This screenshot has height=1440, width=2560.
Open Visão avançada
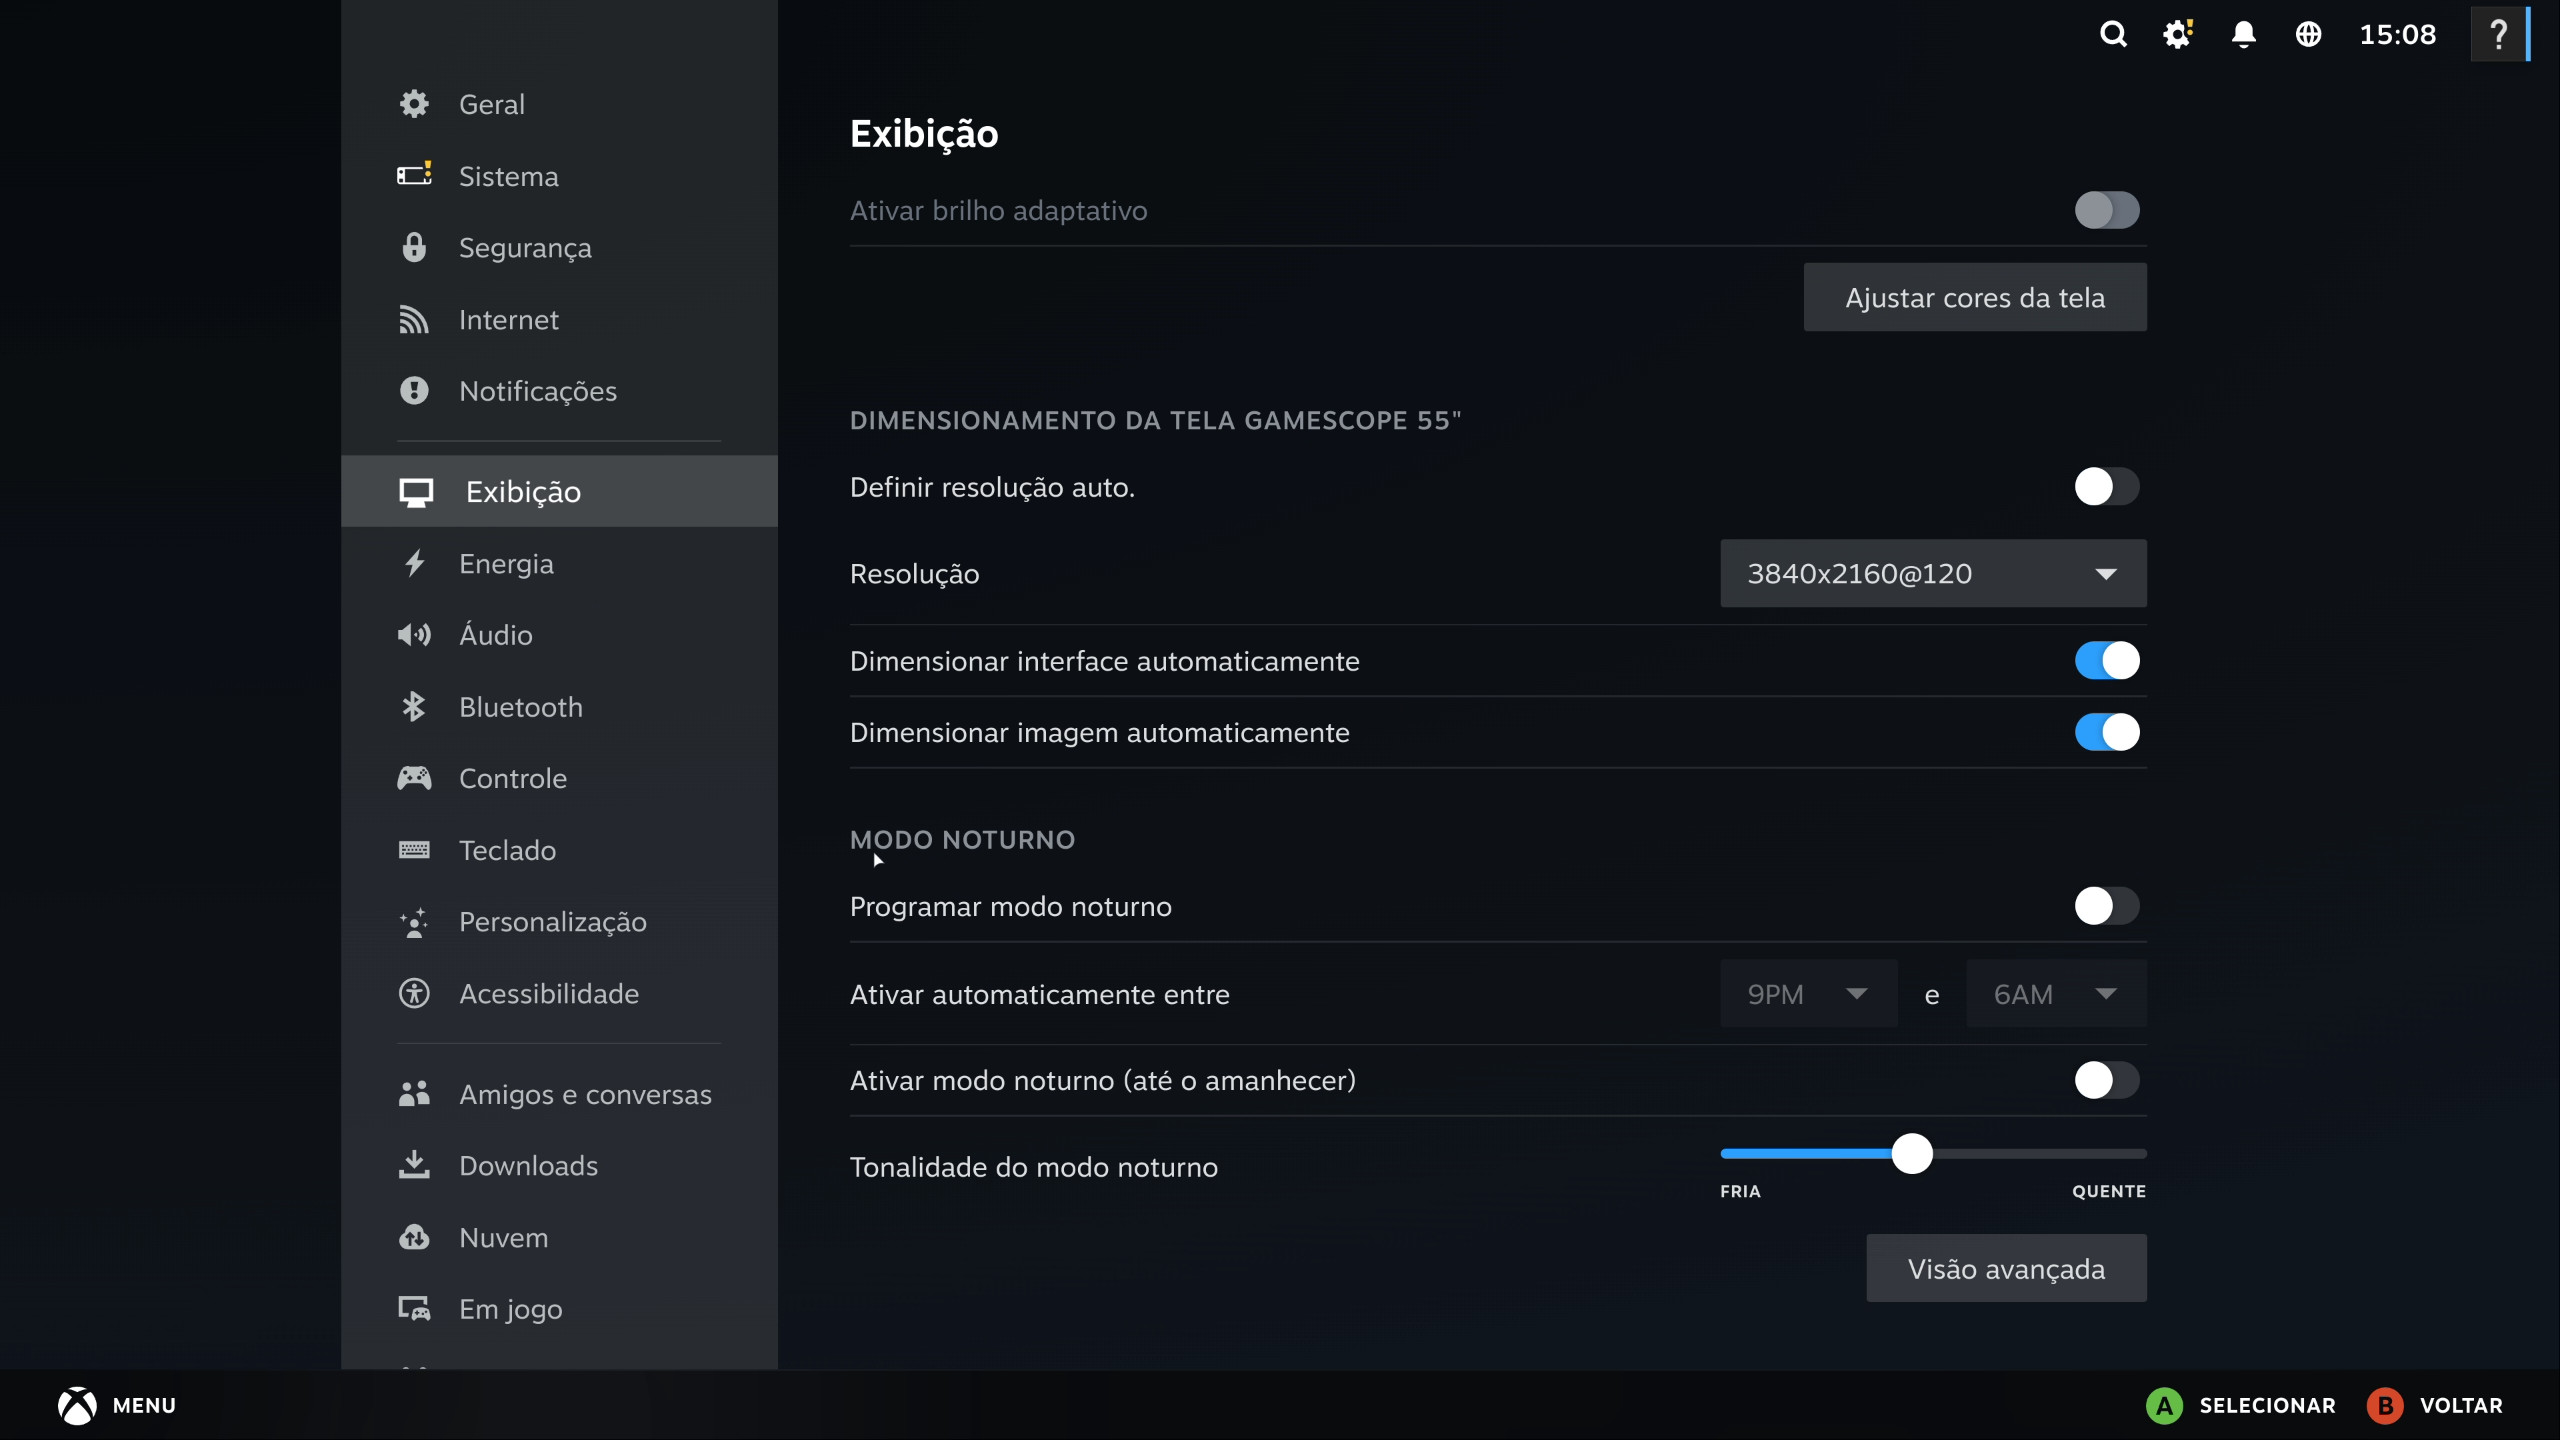click(2005, 1268)
